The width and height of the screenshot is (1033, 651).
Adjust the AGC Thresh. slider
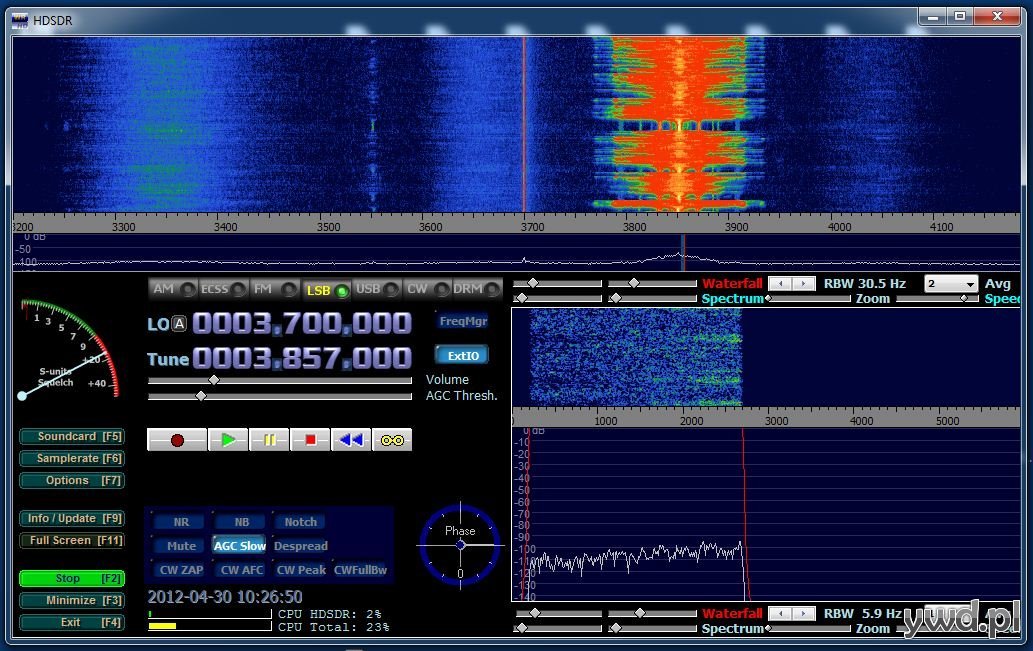(280, 396)
